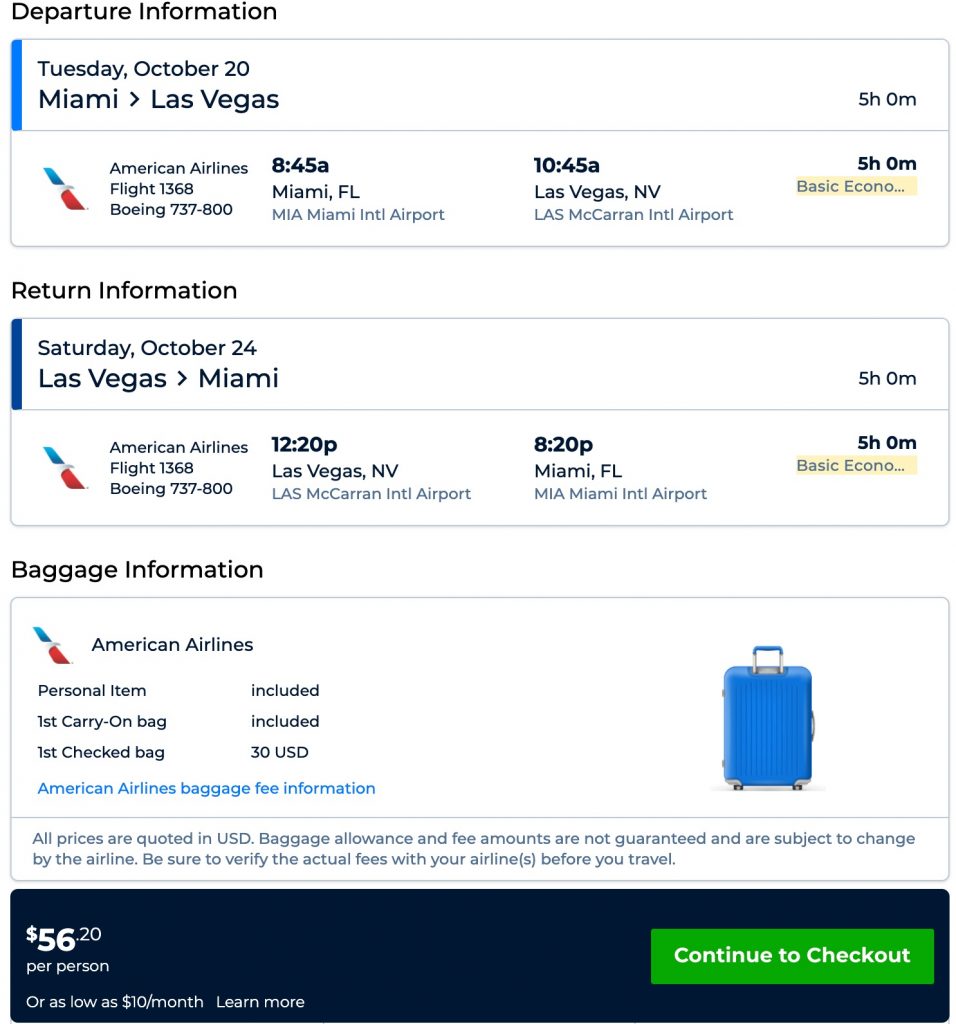Click American Airlines logo in baggage section

tap(52, 645)
